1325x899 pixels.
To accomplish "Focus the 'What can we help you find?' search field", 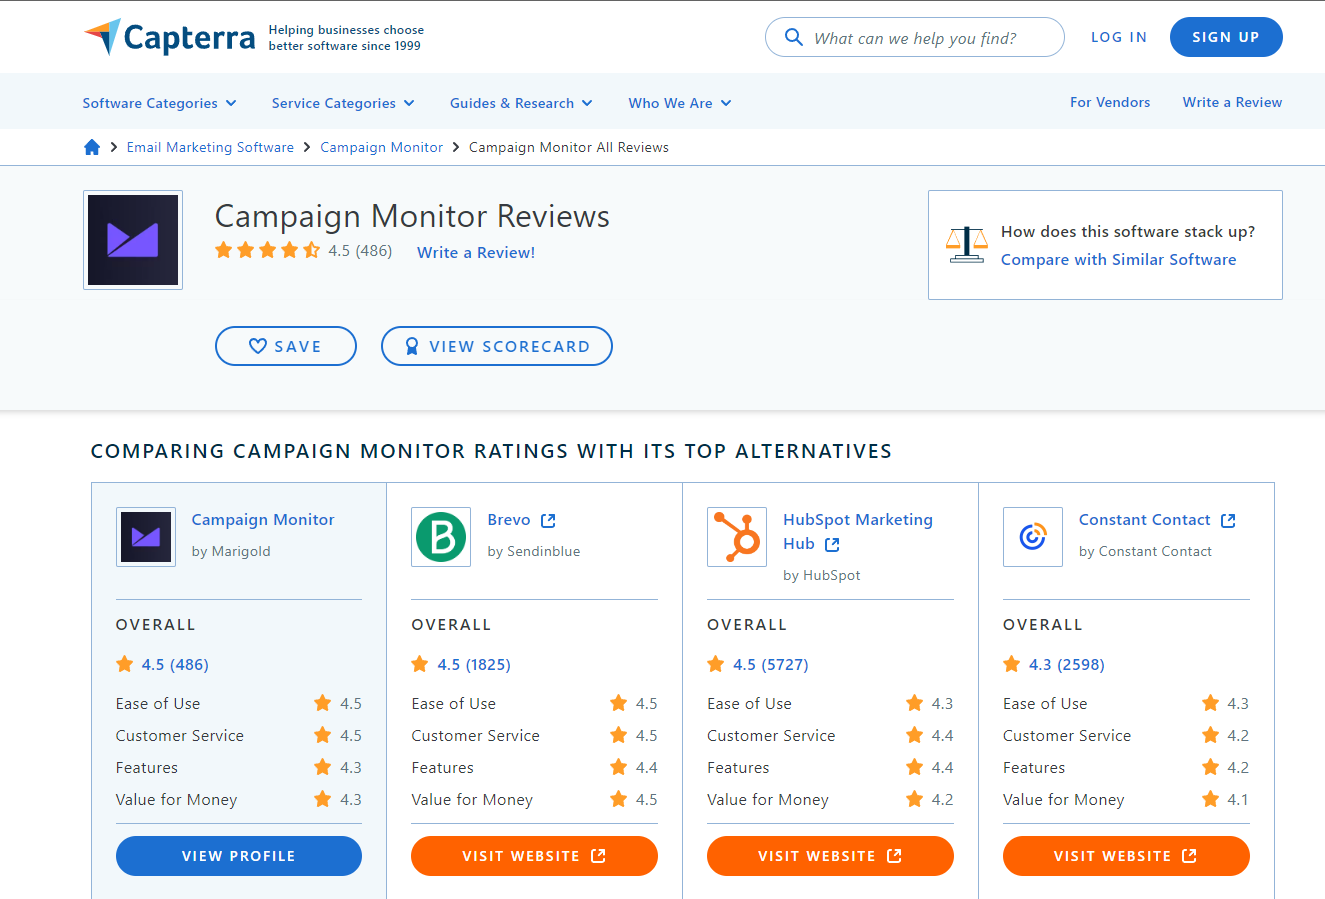I will point(915,37).
